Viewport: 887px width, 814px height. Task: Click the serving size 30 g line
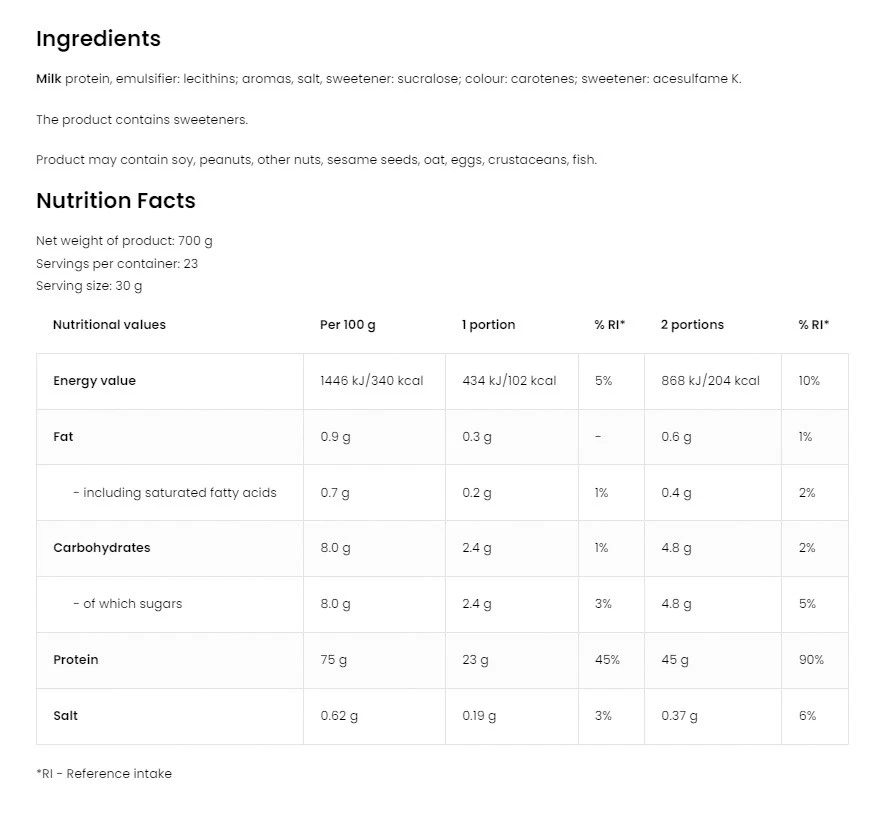point(89,286)
